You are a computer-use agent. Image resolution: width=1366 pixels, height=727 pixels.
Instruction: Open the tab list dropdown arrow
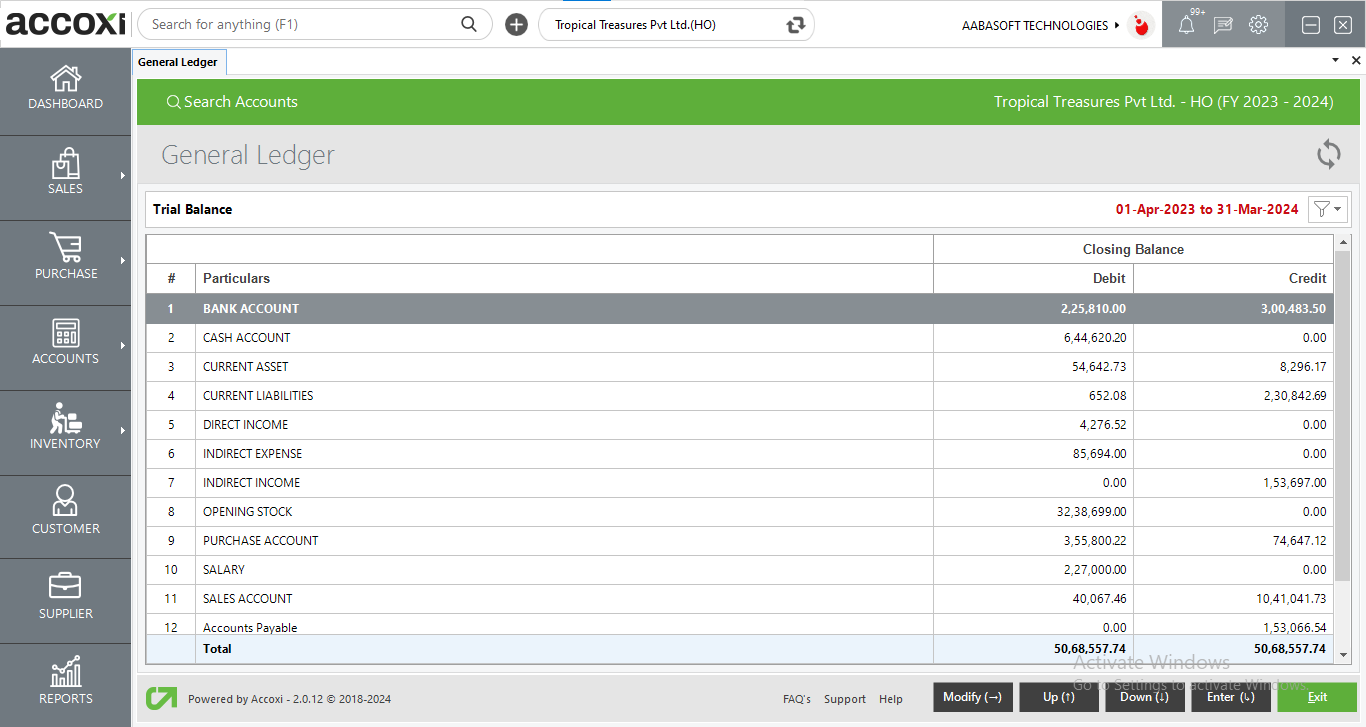[x=1335, y=61]
